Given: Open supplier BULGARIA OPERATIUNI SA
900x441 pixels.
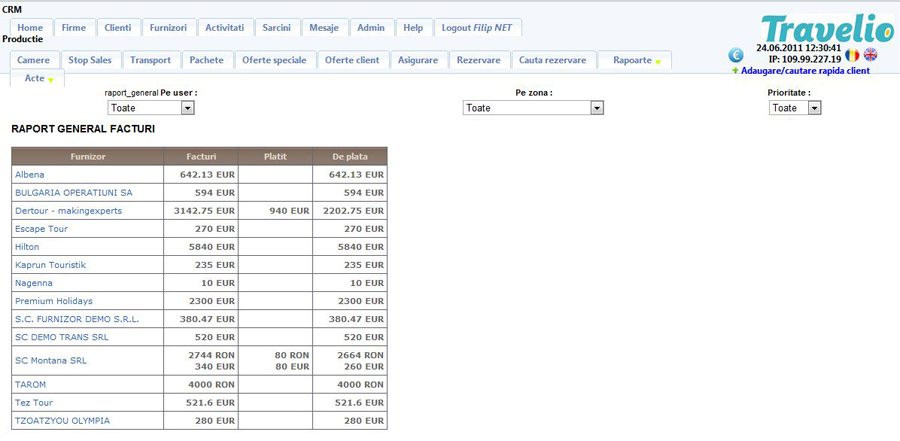Looking at the screenshot, I should pos(74,193).
